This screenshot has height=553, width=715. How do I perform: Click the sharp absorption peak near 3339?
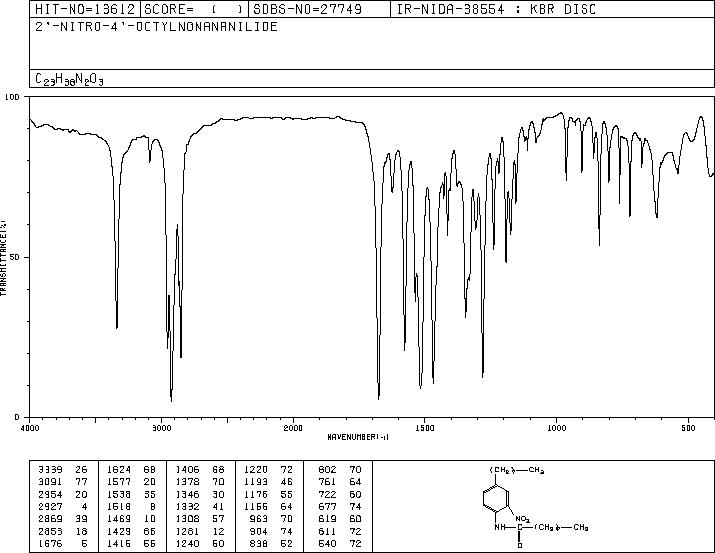(x=117, y=326)
